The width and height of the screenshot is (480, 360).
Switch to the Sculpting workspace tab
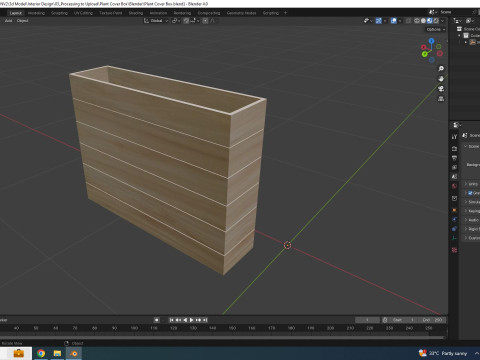coord(59,13)
